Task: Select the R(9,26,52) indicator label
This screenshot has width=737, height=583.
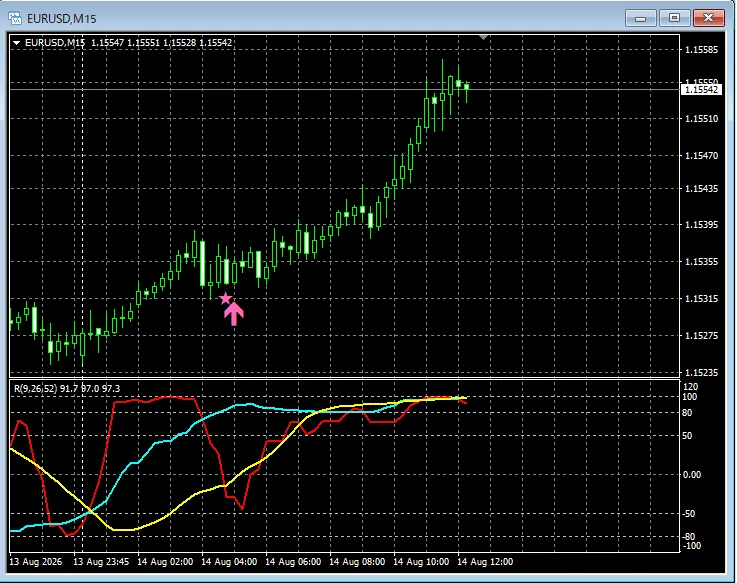Action: coord(67,388)
